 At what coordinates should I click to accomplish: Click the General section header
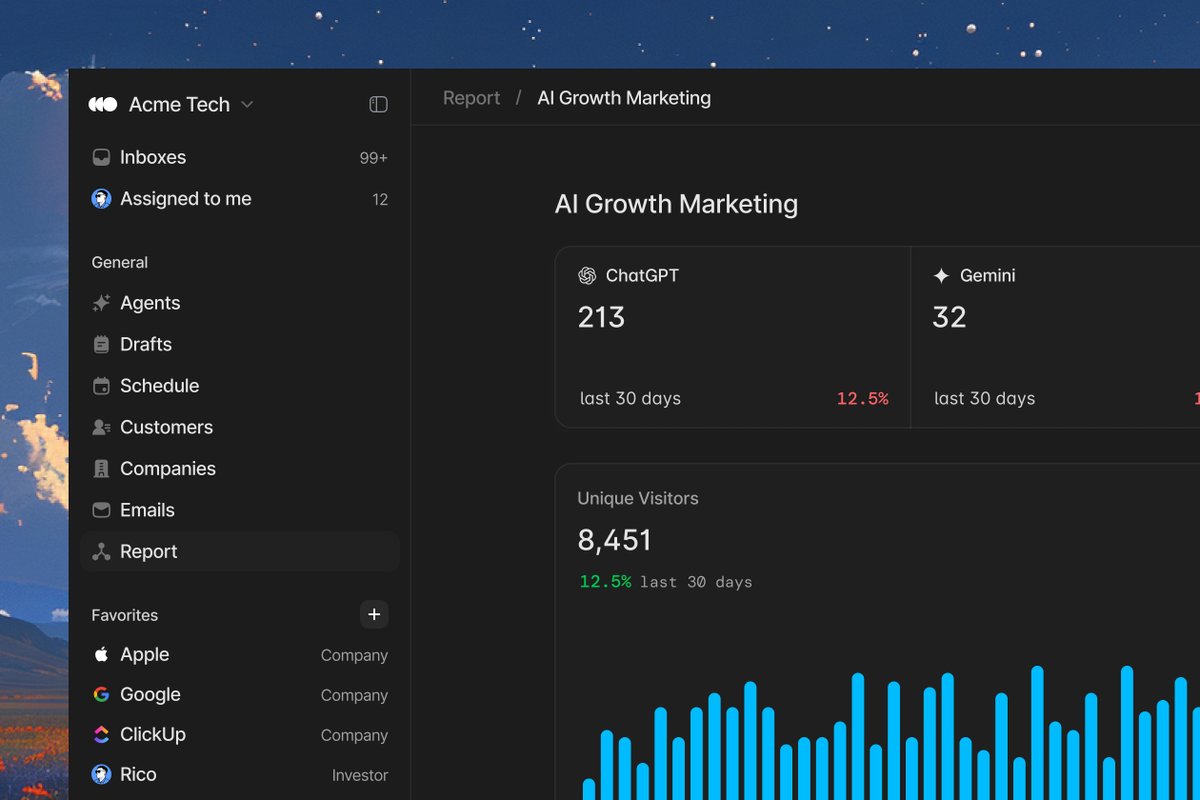point(120,262)
